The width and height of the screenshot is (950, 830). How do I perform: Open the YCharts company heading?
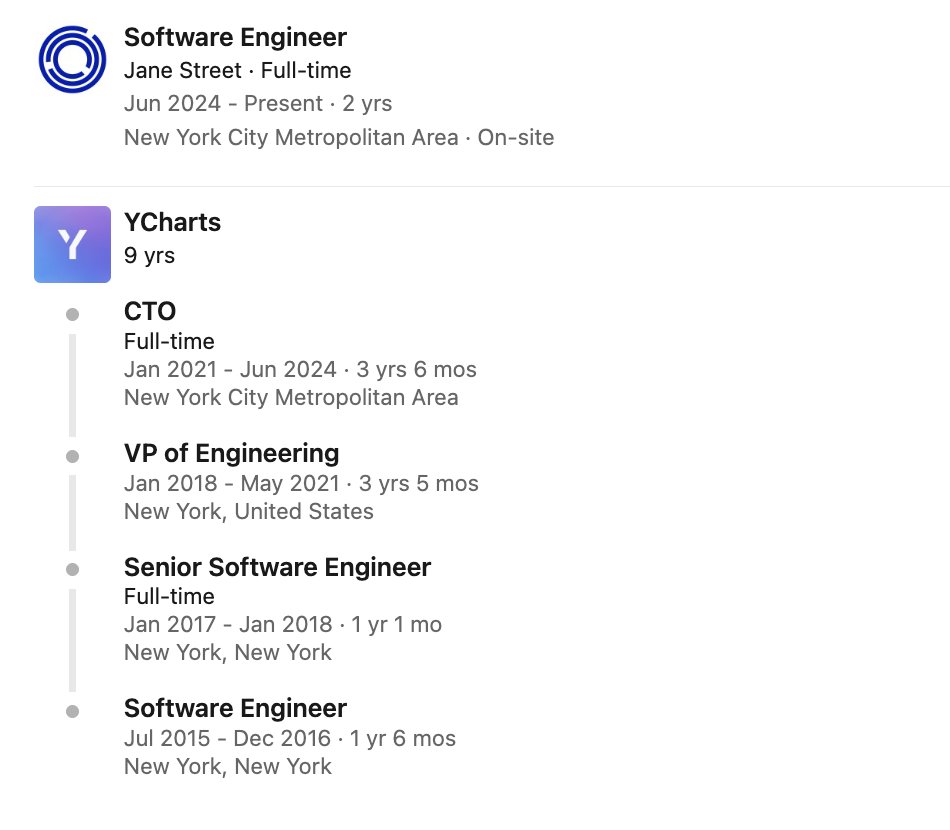click(172, 222)
